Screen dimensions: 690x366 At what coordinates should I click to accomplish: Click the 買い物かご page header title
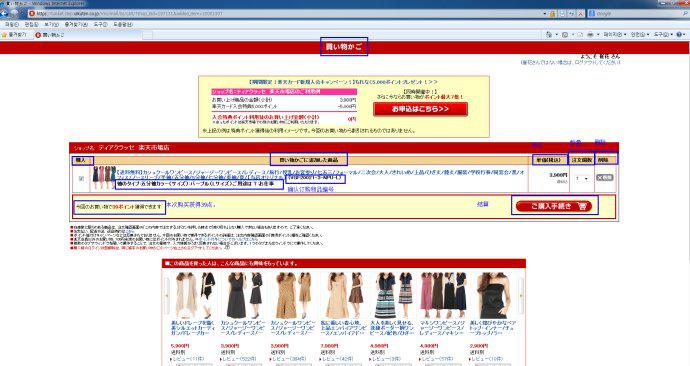pos(344,47)
